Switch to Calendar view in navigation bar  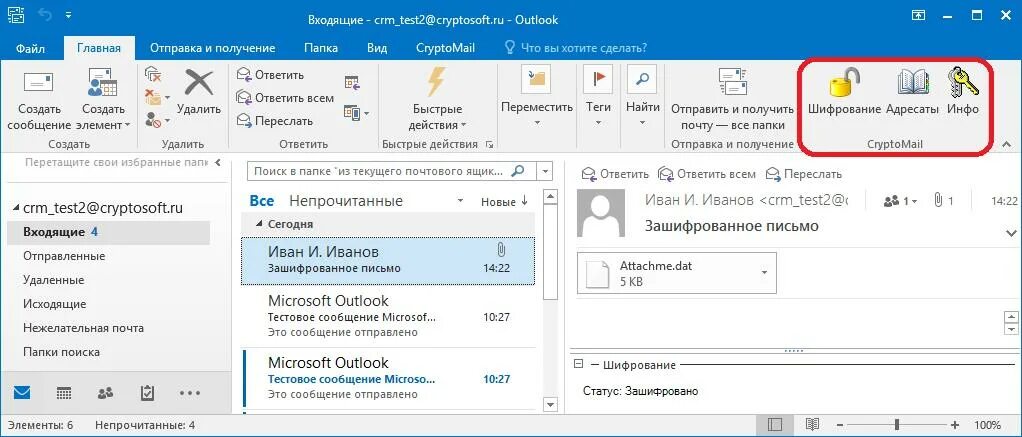64,393
